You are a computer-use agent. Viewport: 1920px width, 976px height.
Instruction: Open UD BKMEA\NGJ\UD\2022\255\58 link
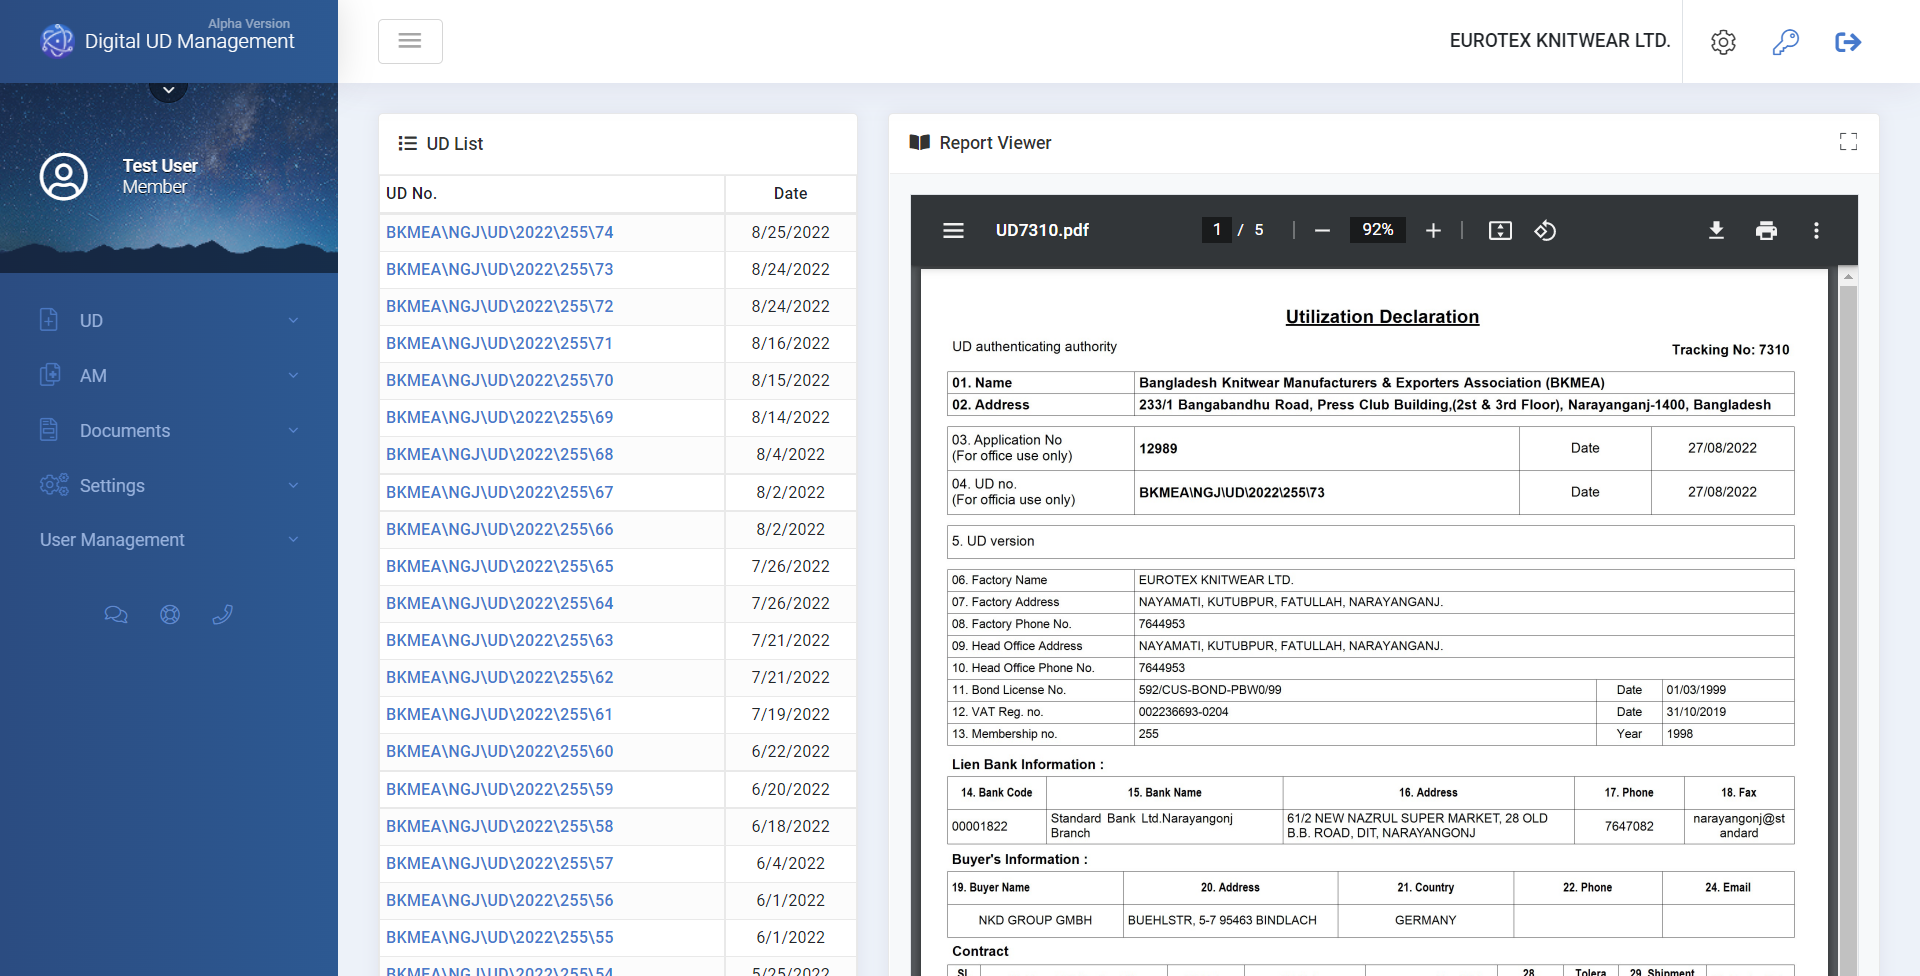pyautogui.click(x=500, y=826)
